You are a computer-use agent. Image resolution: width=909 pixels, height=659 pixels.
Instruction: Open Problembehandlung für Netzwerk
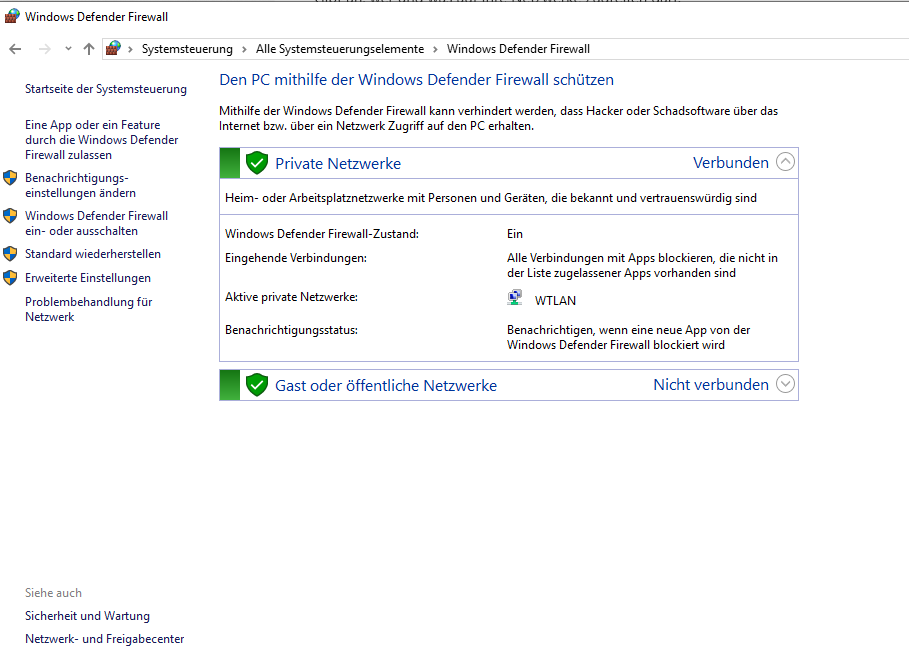88,310
